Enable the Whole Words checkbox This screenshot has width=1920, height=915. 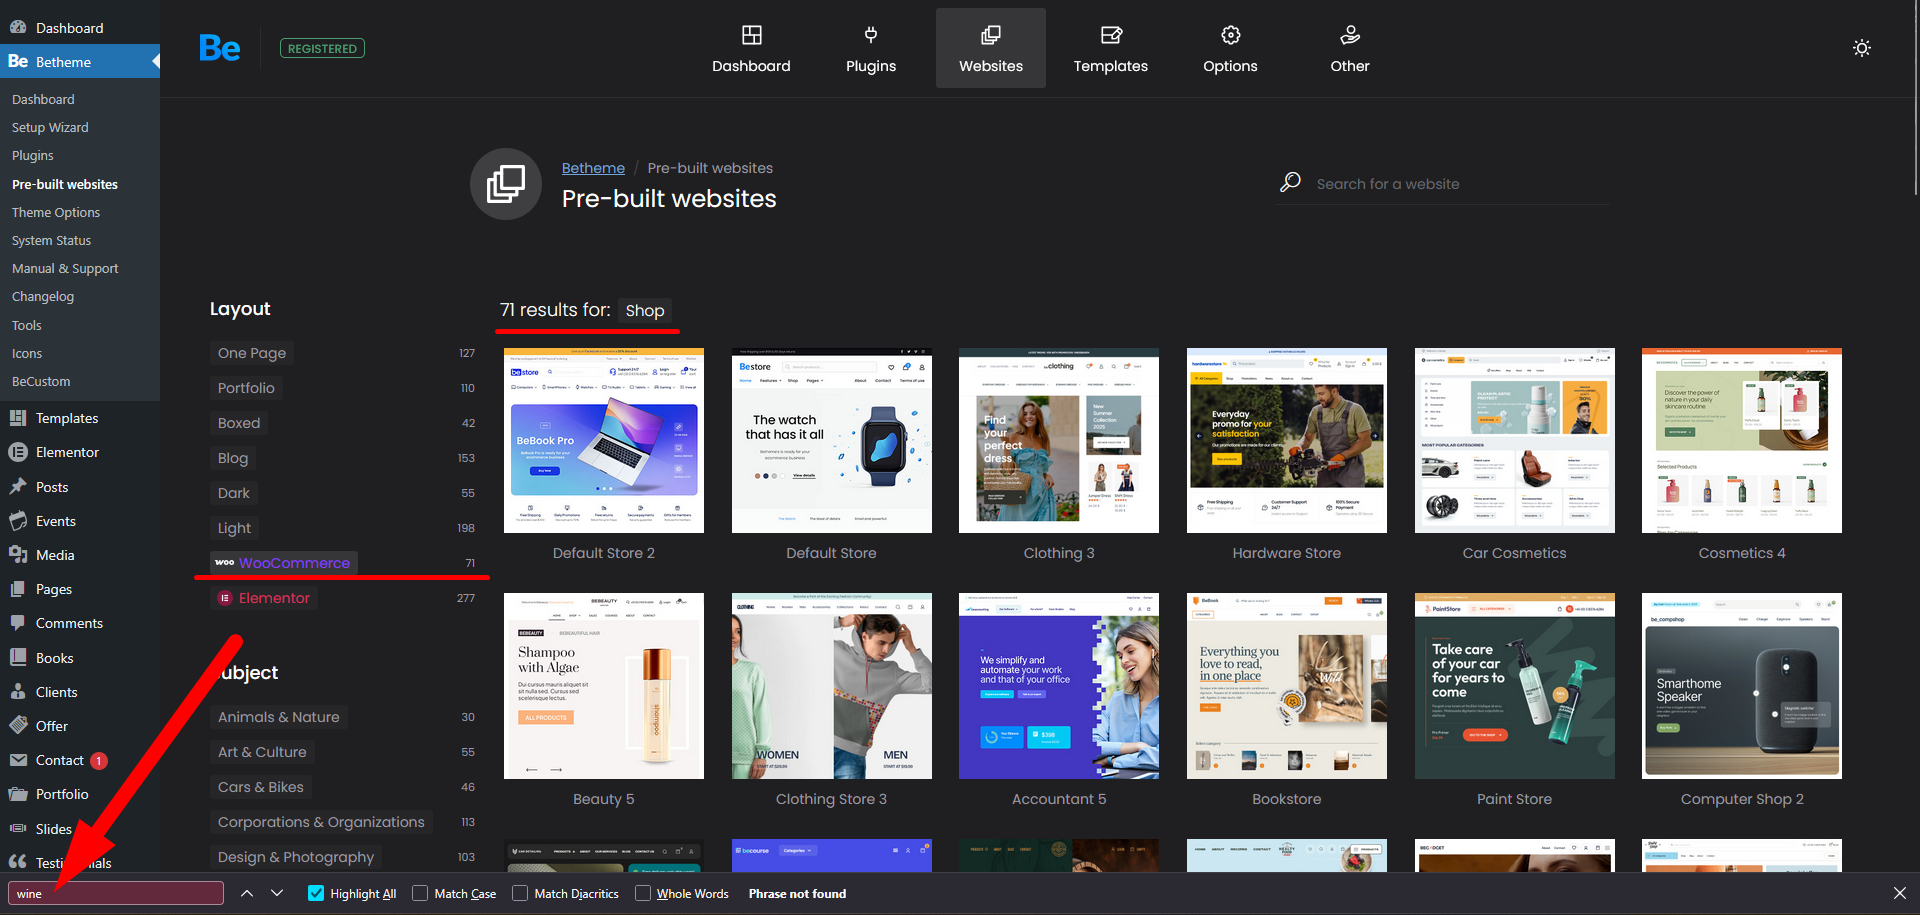pos(643,893)
